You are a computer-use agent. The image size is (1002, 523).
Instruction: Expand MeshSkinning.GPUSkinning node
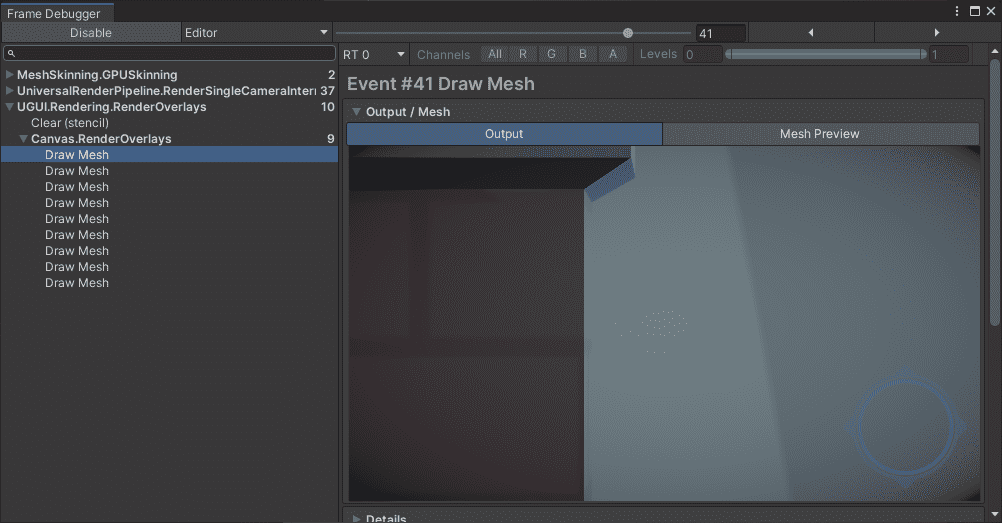tap(10, 74)
